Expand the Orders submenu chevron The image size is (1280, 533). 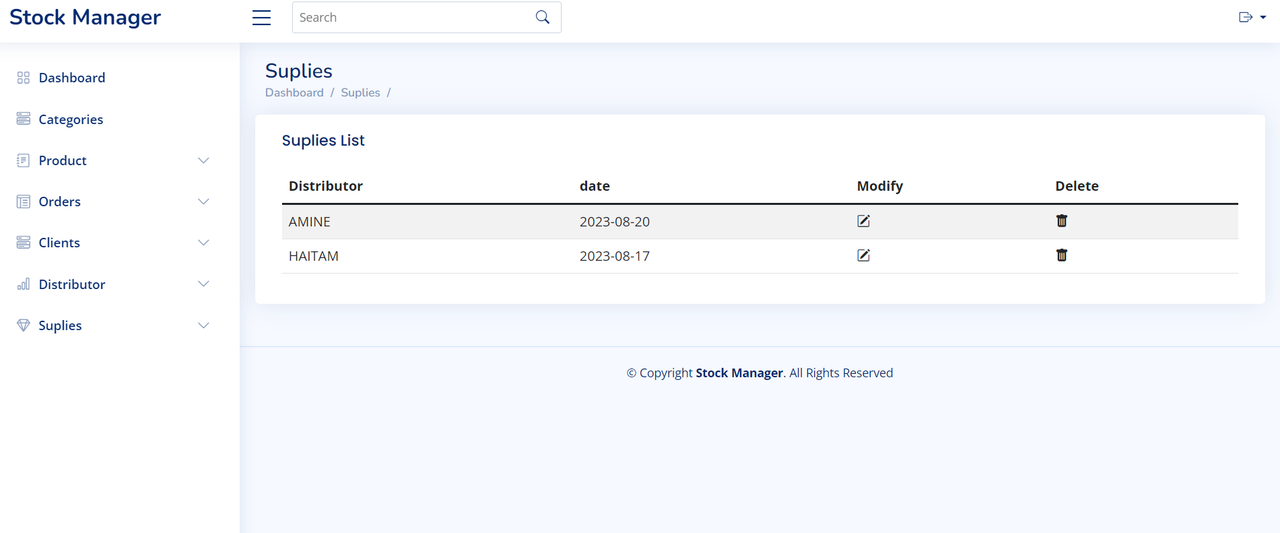click(x=204, y=202)
